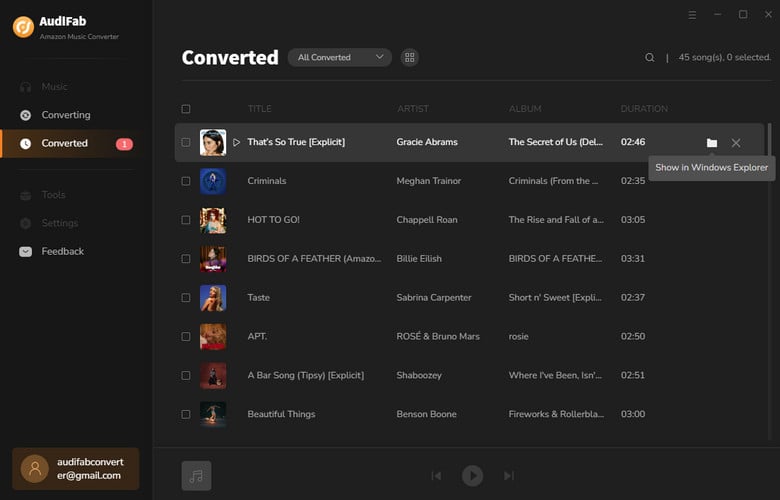
Task: Check the A Bar Song (Tipsy) checkbox
Action: click(186, 376)
